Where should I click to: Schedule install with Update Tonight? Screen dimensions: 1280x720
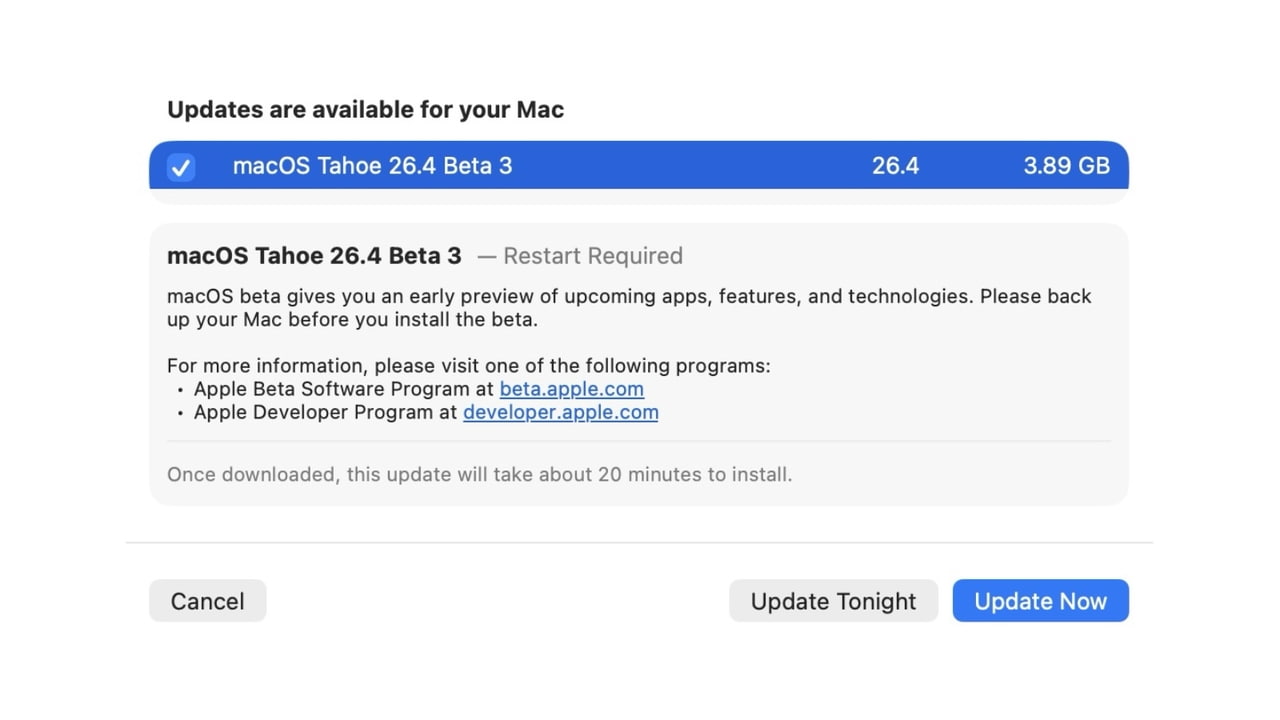[x=833, y=601]
